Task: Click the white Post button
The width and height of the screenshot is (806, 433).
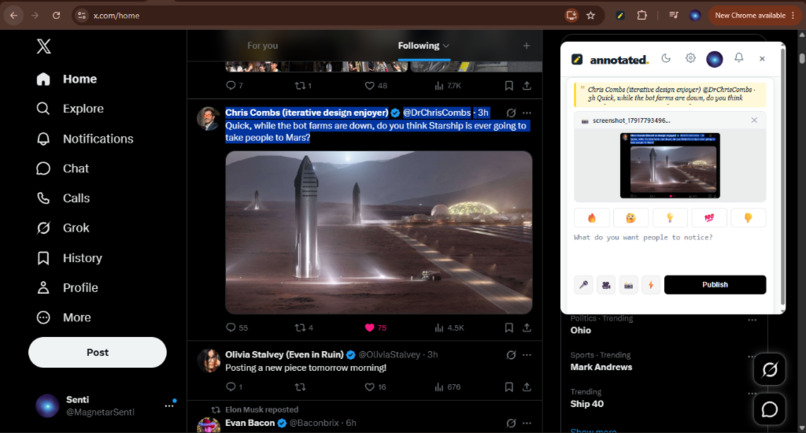Action: [97, 352]
